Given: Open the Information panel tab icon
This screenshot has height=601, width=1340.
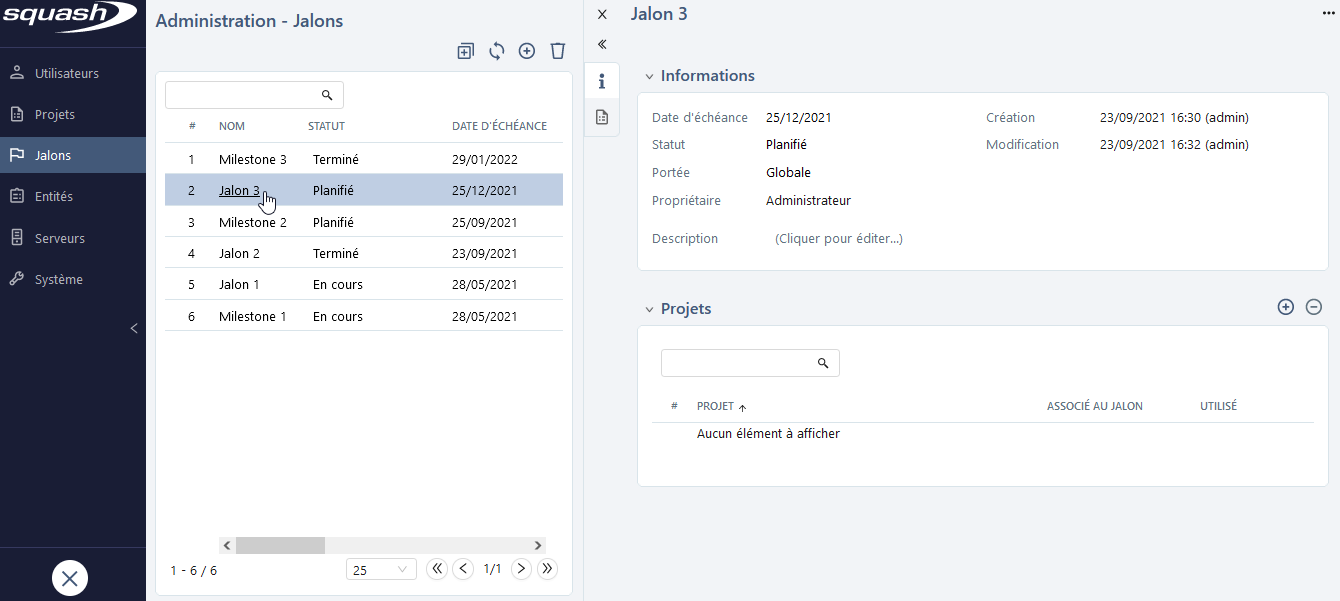Looking at the screenshot, I should coord(602,81).
